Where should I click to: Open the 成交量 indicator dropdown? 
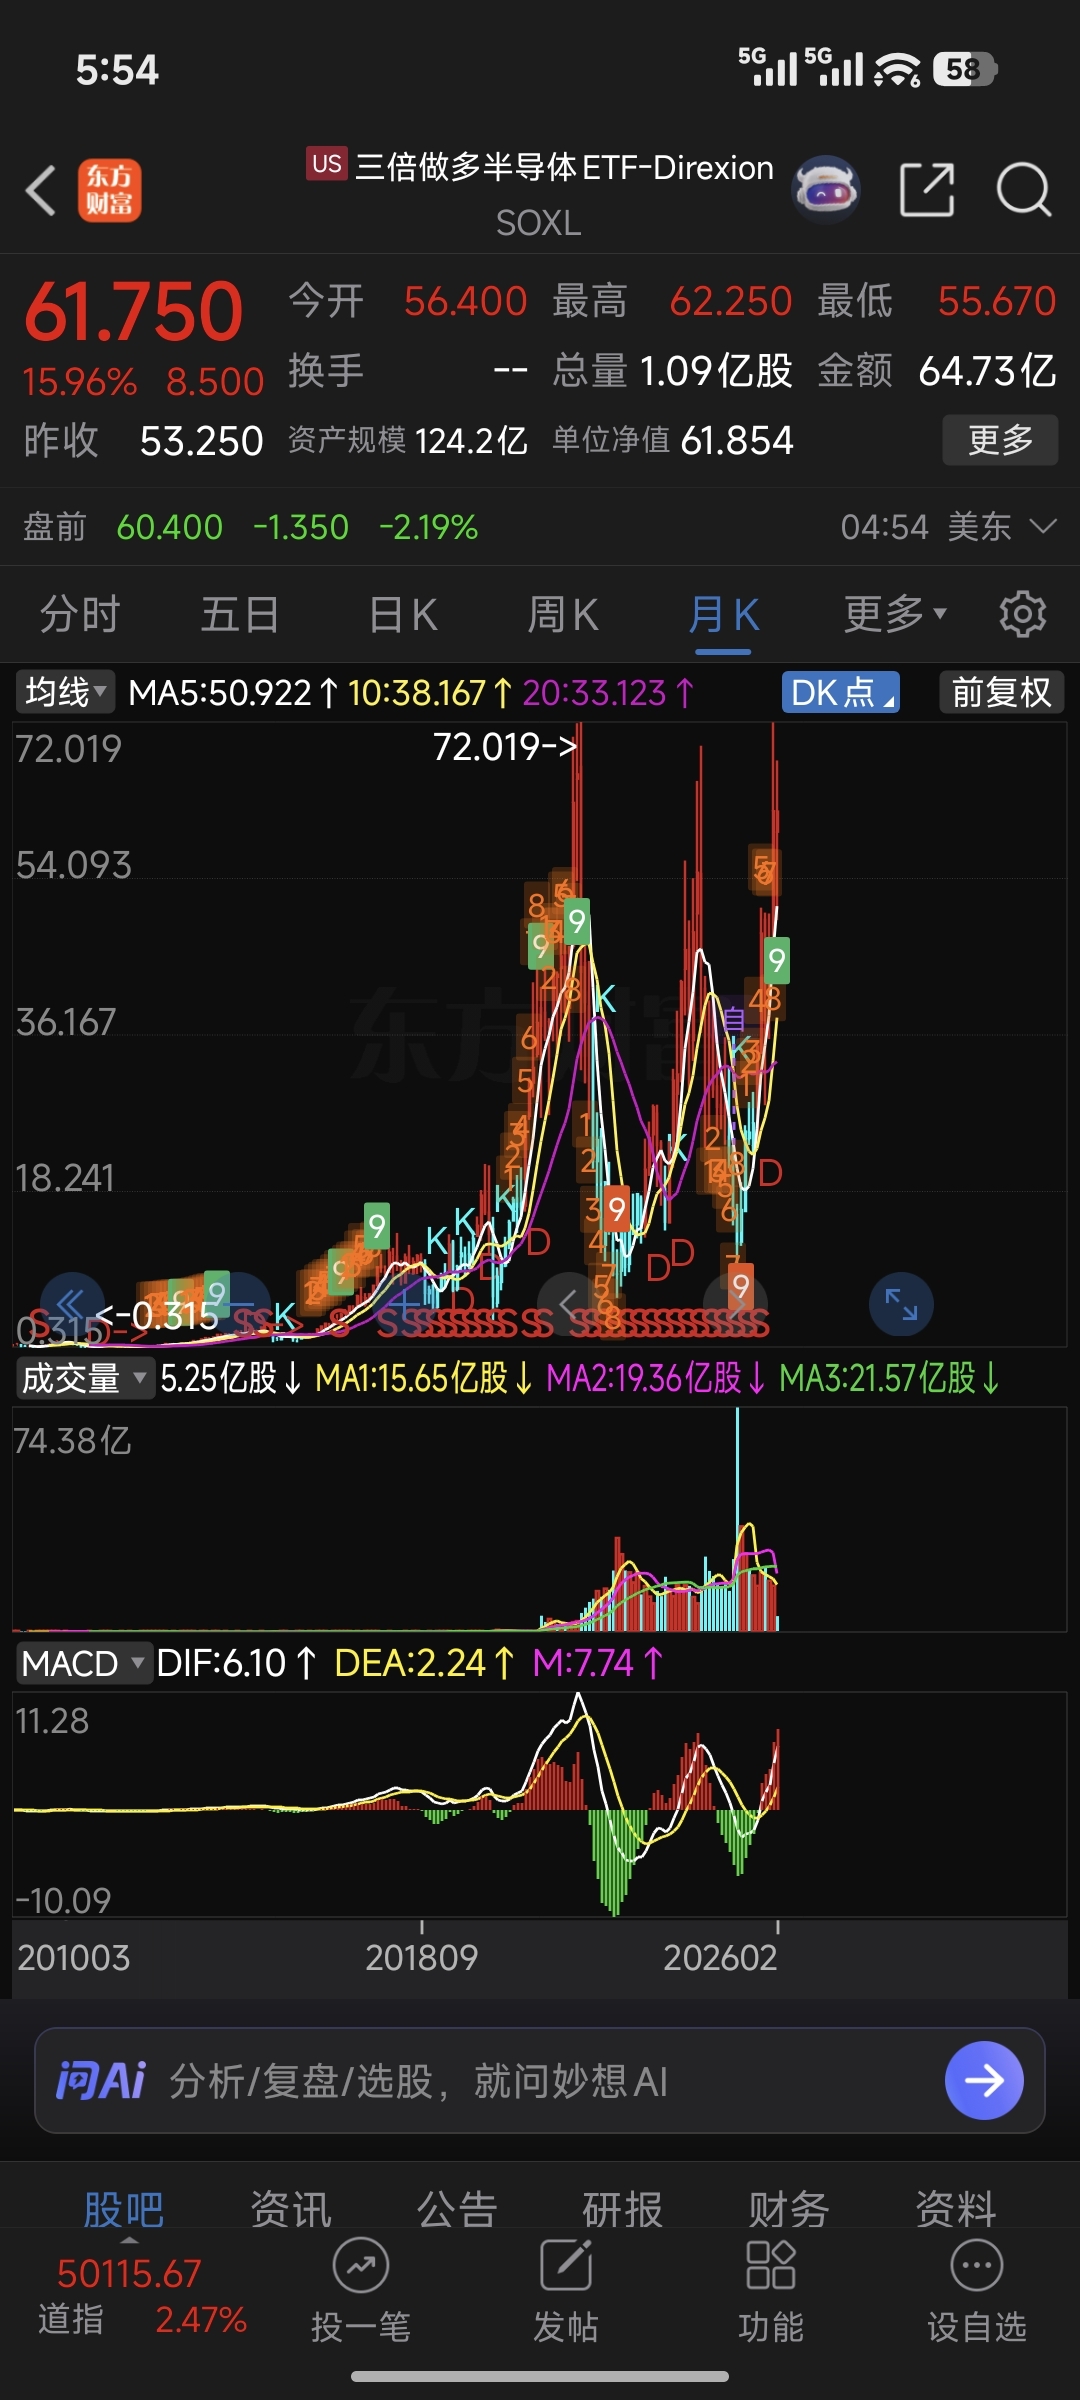pyautogui.click(x=84, y=1378)
